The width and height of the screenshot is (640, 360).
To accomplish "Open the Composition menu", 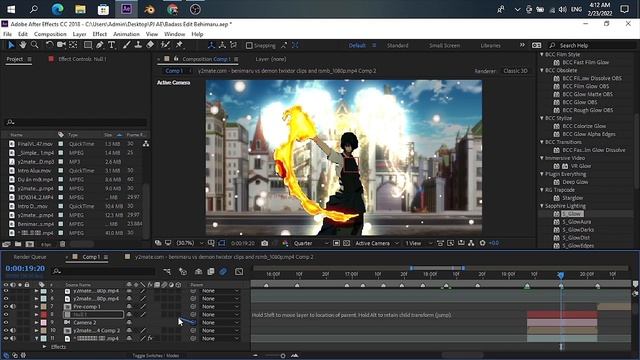I will point(50,34).
